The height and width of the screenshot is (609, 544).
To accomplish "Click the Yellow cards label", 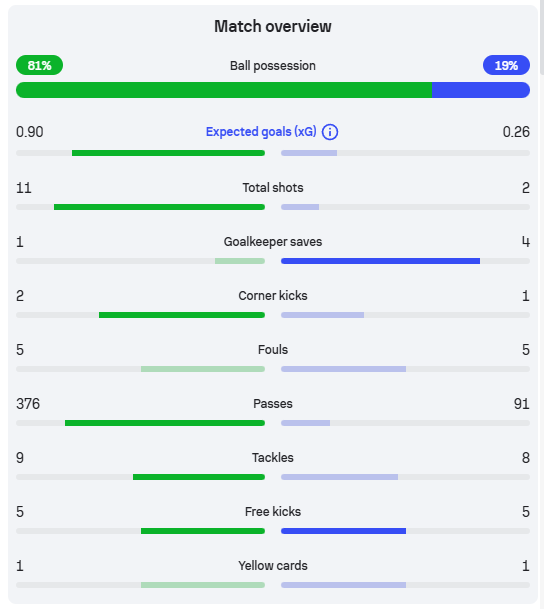I will click(x=273, y=566).
